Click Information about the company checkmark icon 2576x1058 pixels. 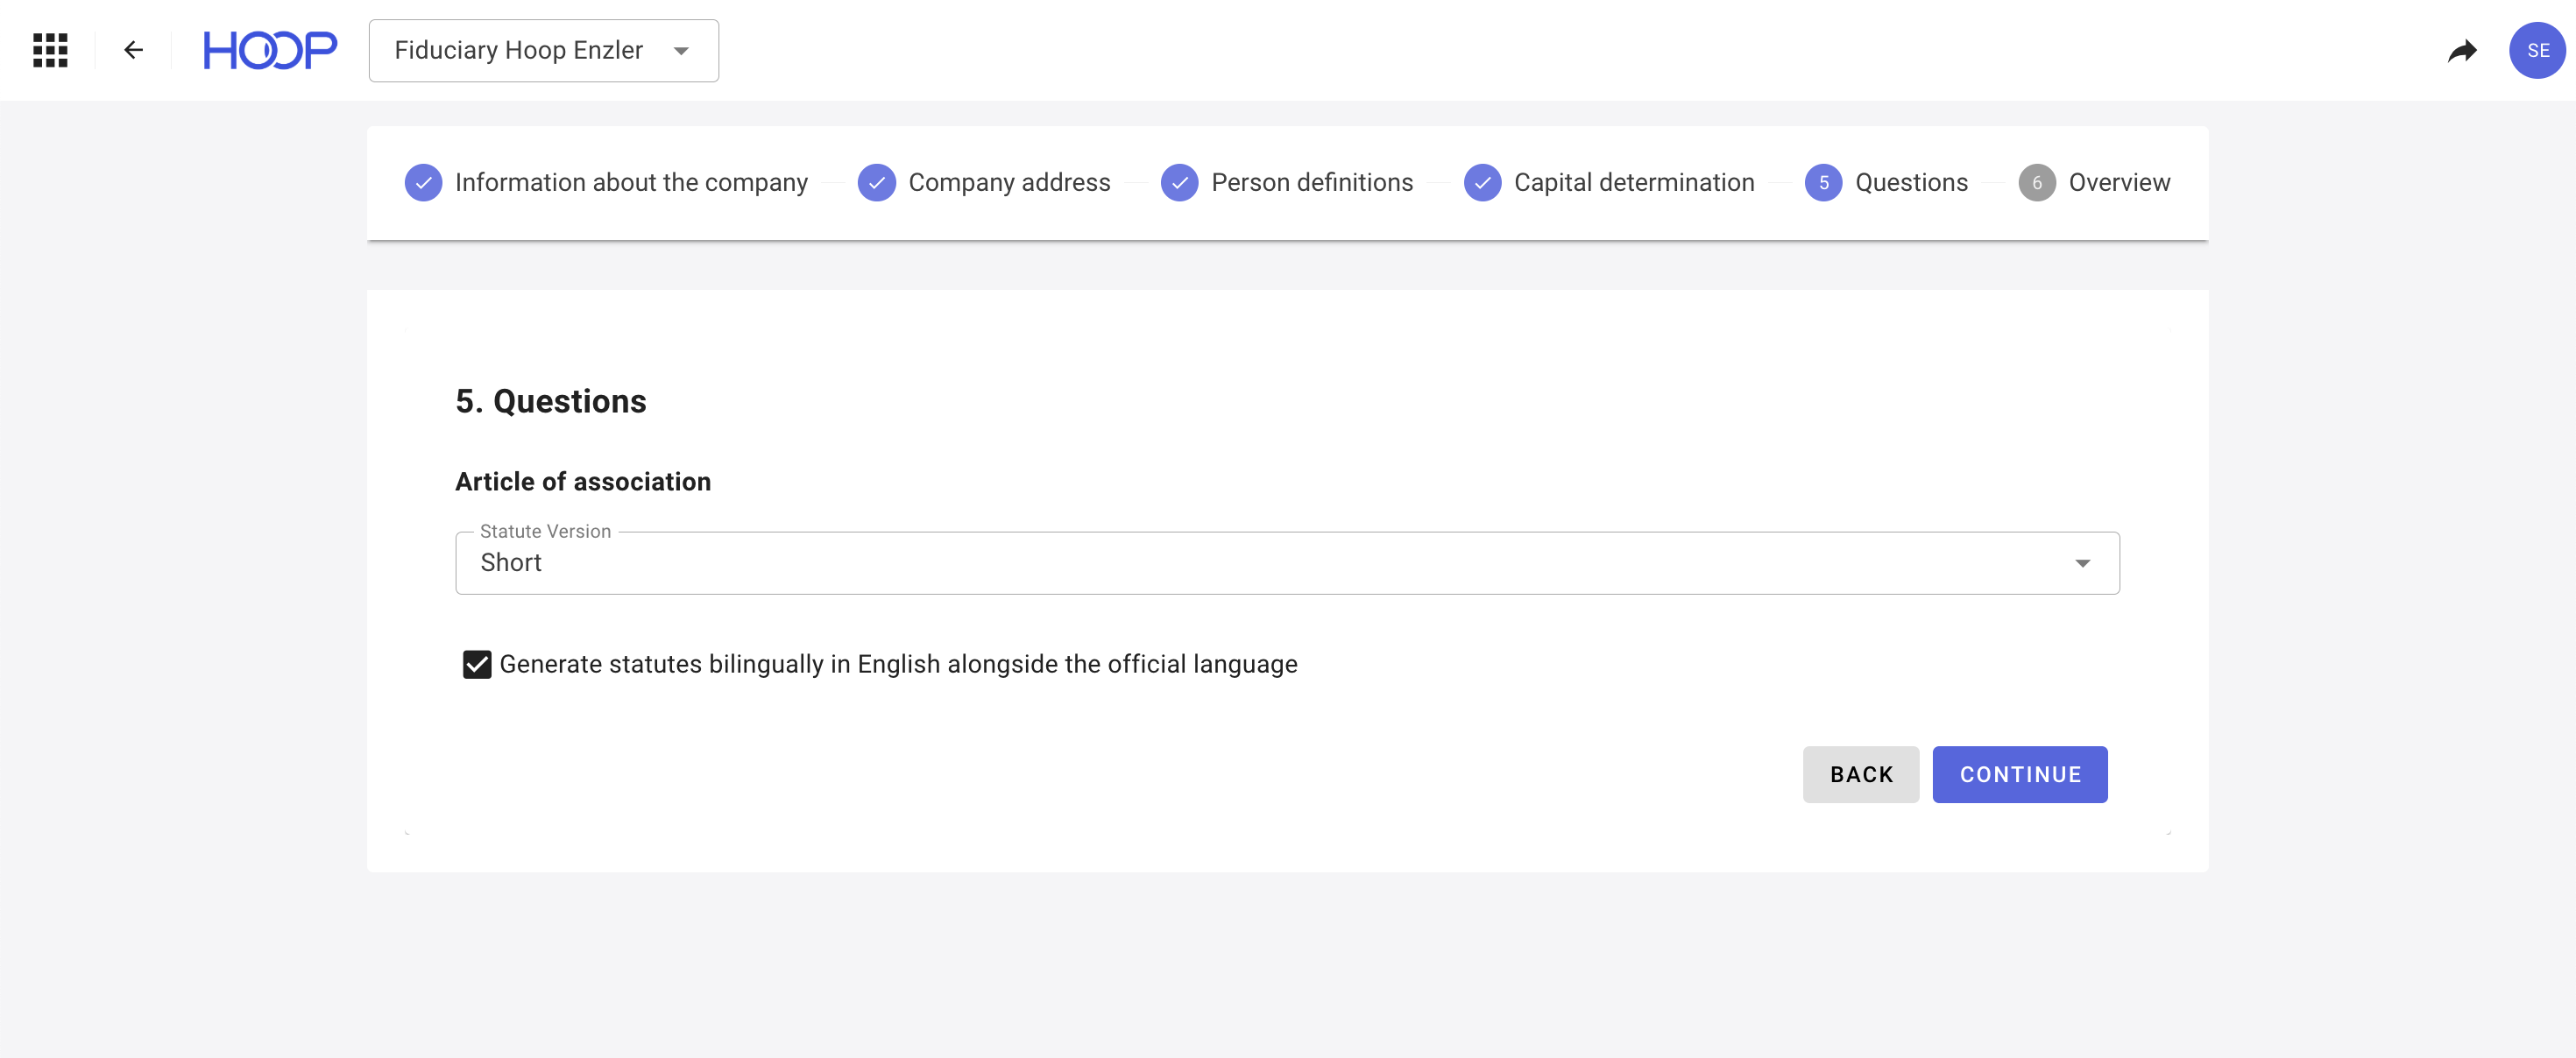[423, 183]
